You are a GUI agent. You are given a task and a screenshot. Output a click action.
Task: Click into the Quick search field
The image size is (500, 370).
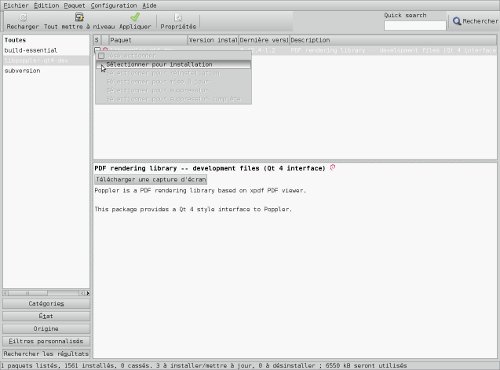(415, 26)
